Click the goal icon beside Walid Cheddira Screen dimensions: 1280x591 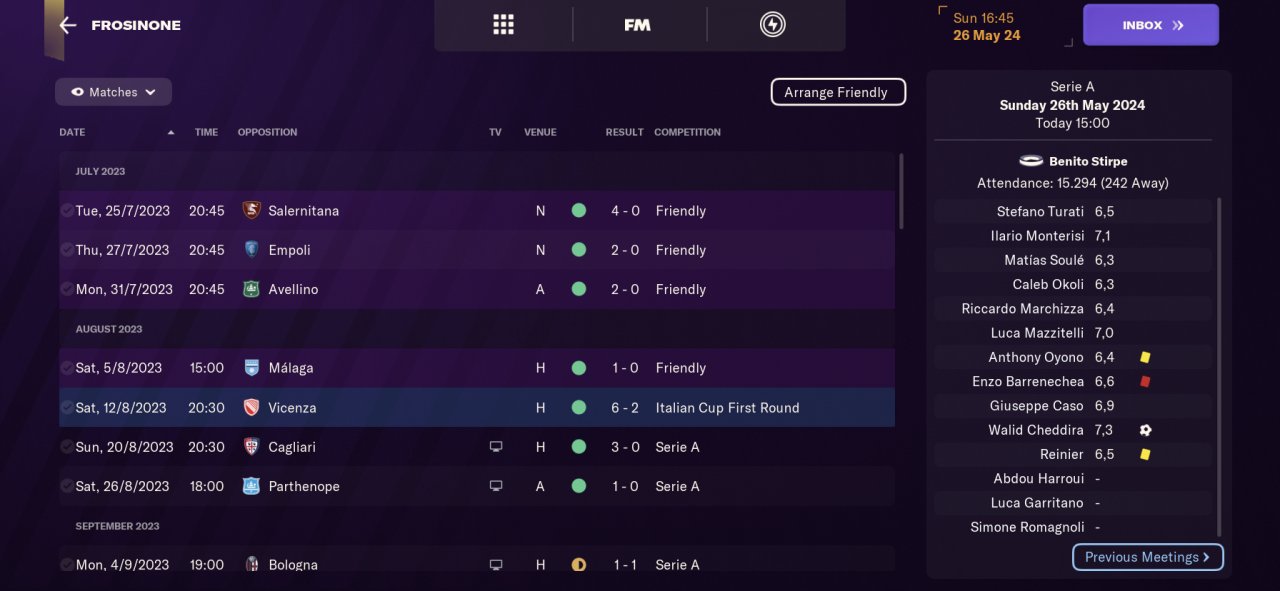click(1145, 430)
